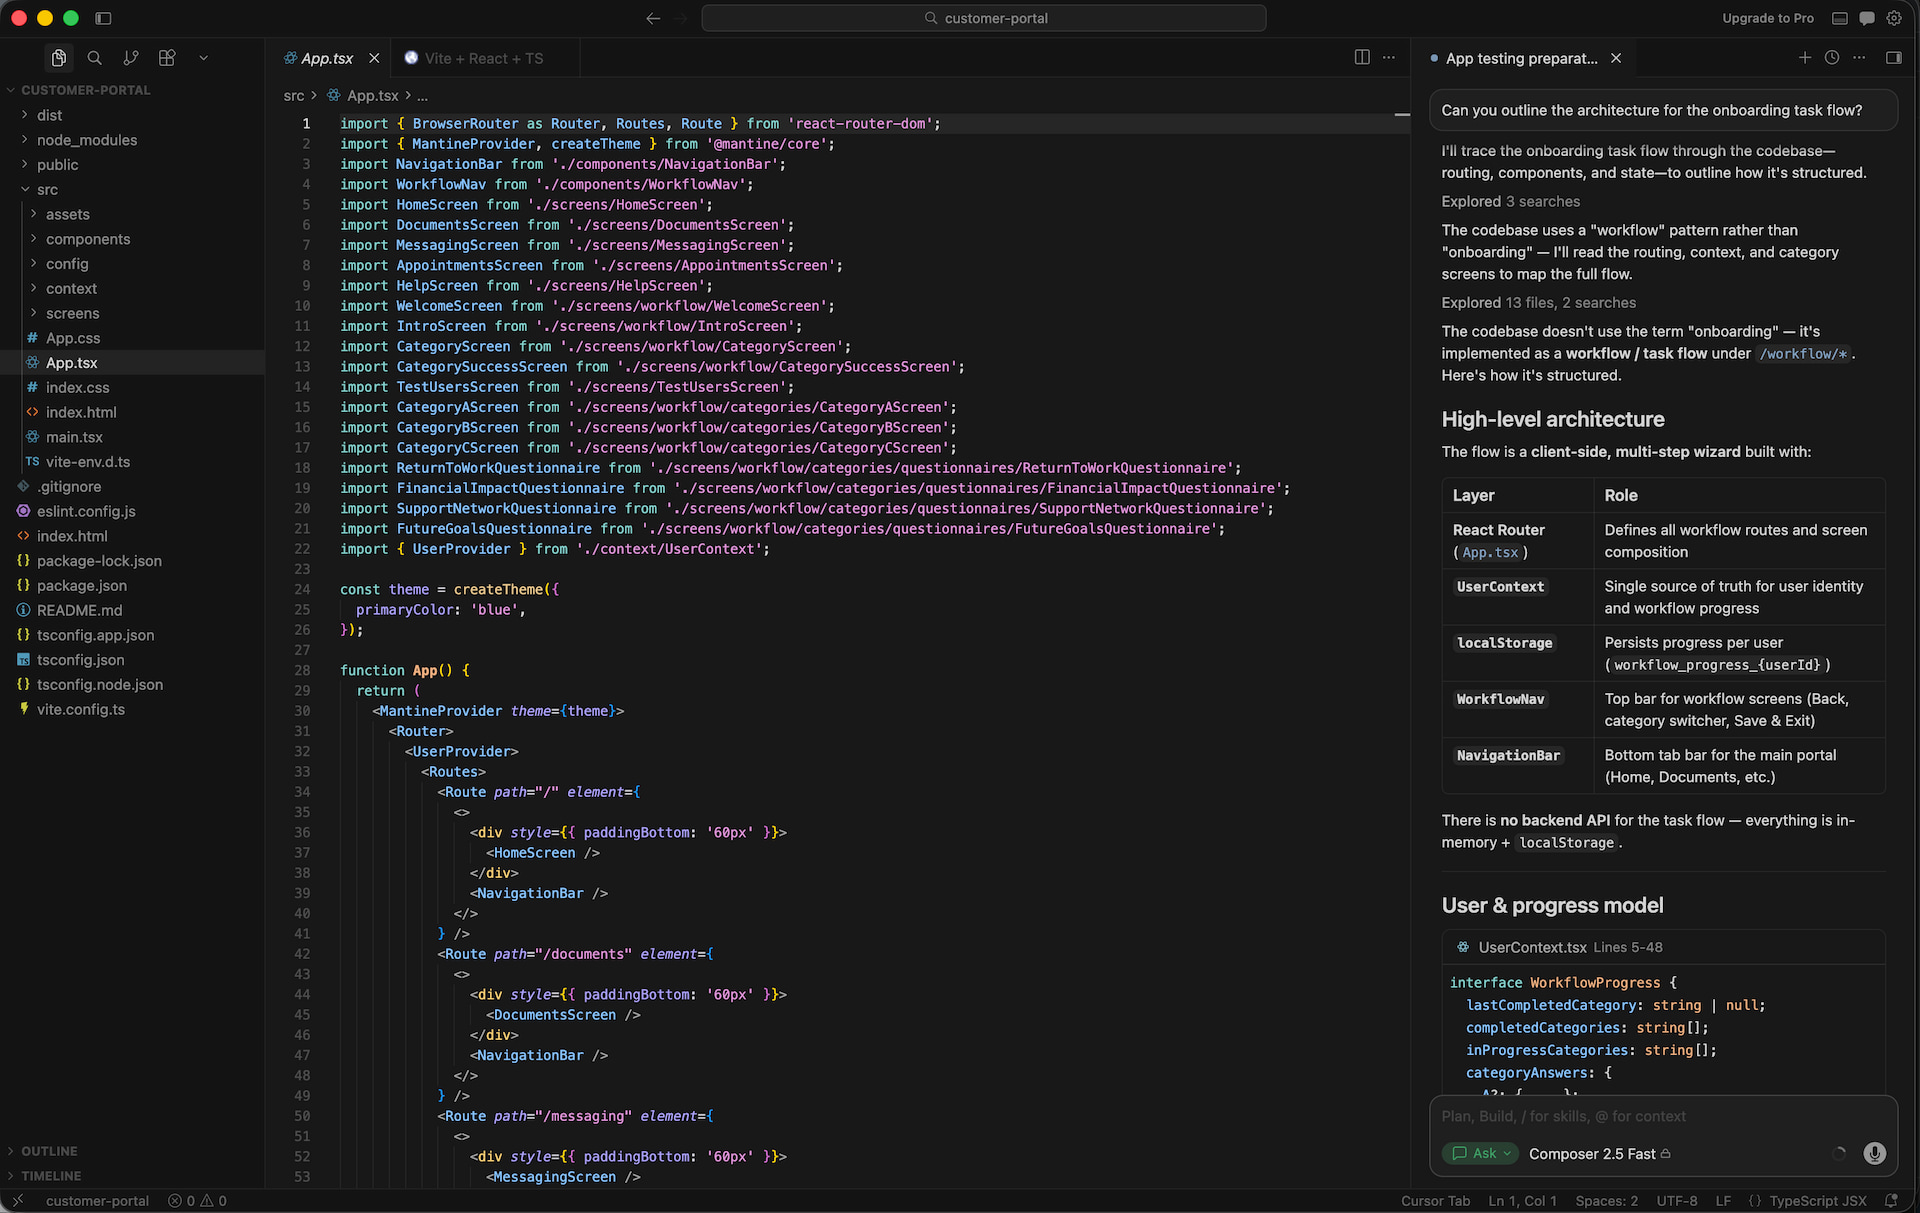The height and width of the screenshot is (1213, 1920).
Task: Choose model Composer 2.5 Fast
Action: (1599, 1154)
